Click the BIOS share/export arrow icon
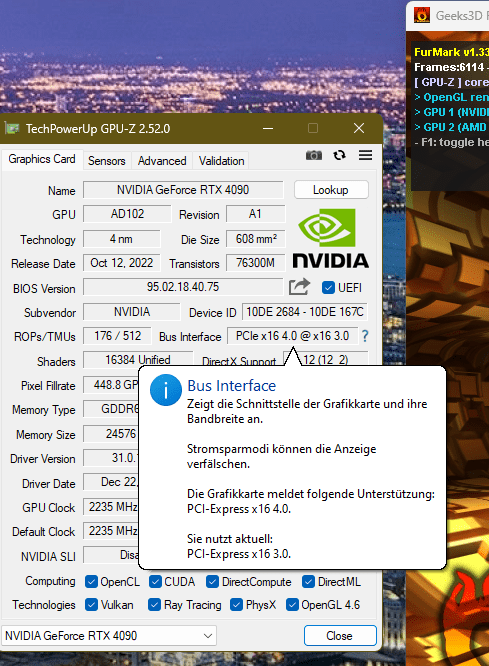Screen dimensions: 489x666 [x=300, y=287]
